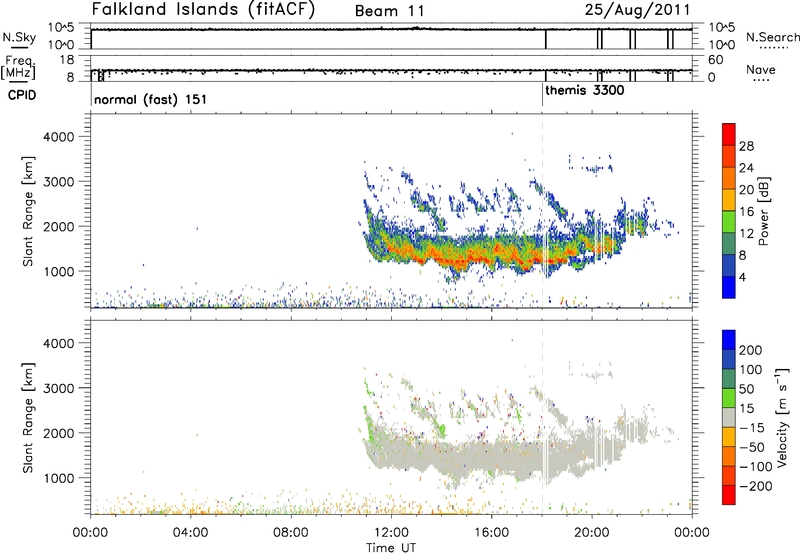The height and width of the screenshot is (554, 800).
Task: Click the velocity panel 'Slant Range [km]' title
Action: point(29,418)
